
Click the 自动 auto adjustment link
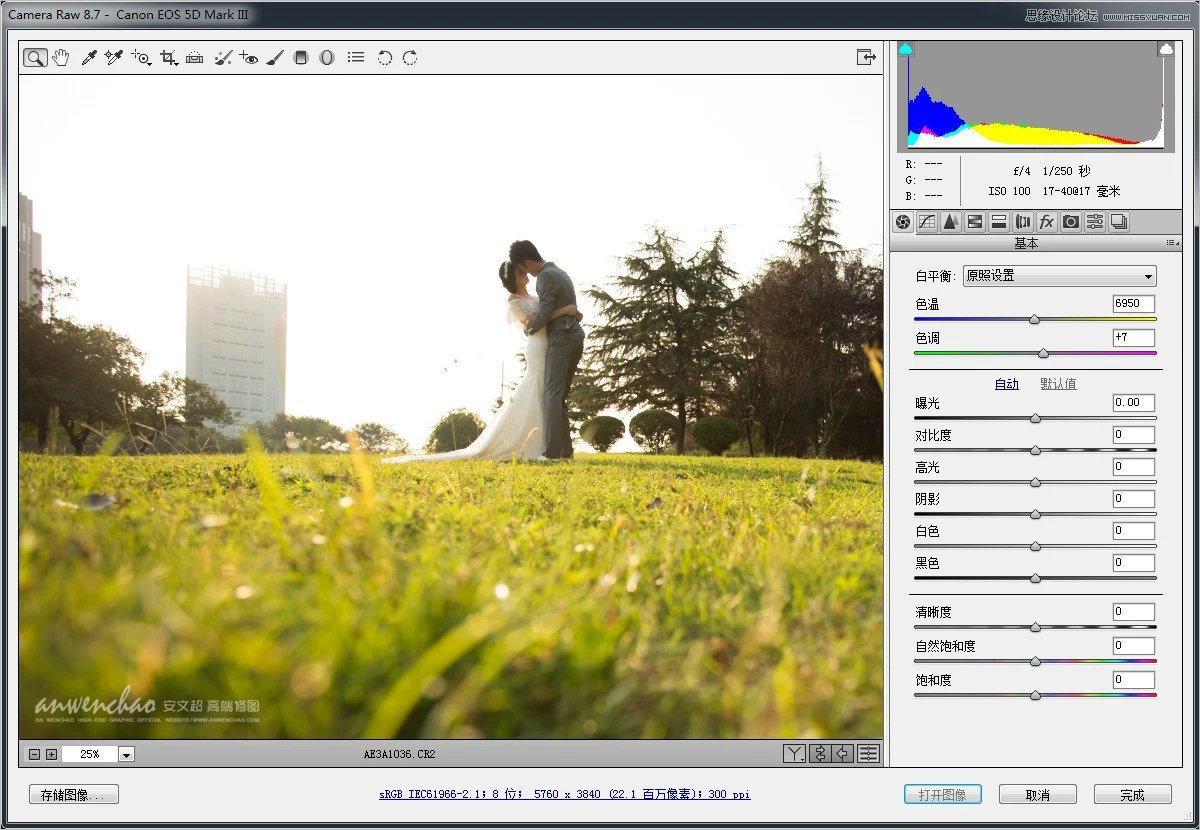pos(1006,383)
